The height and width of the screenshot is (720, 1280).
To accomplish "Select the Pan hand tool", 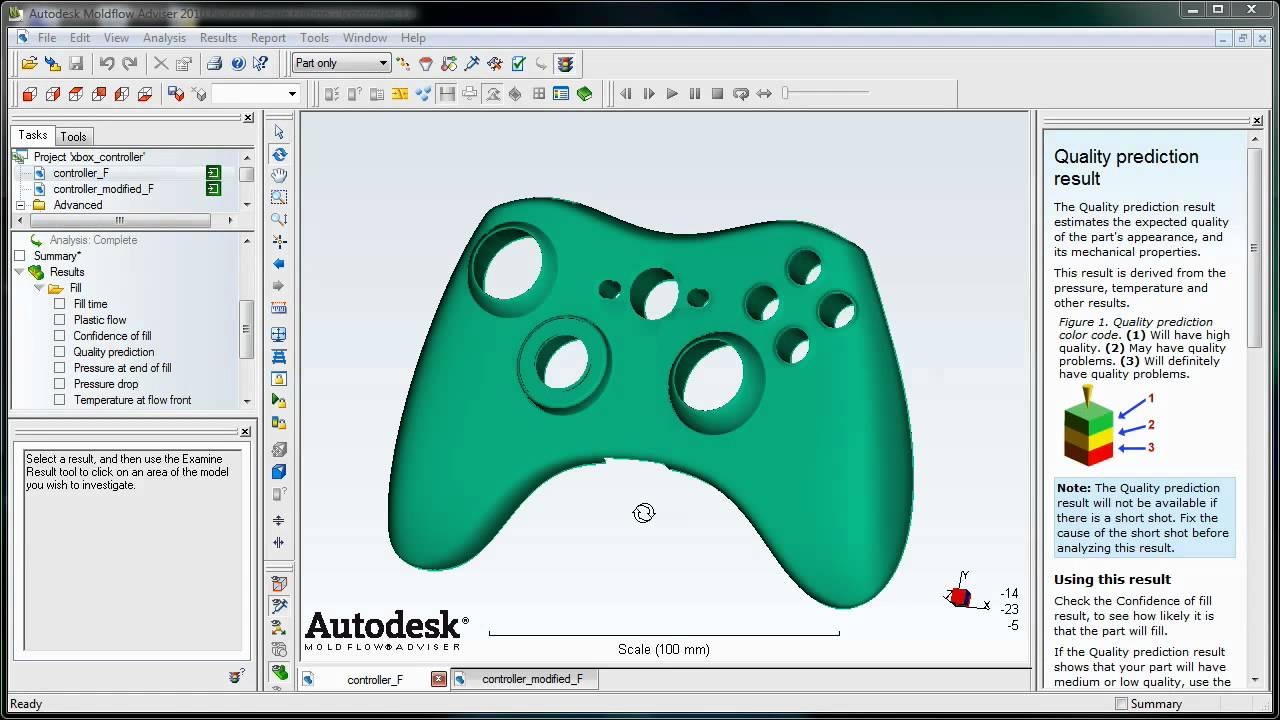I will point(279,176).
